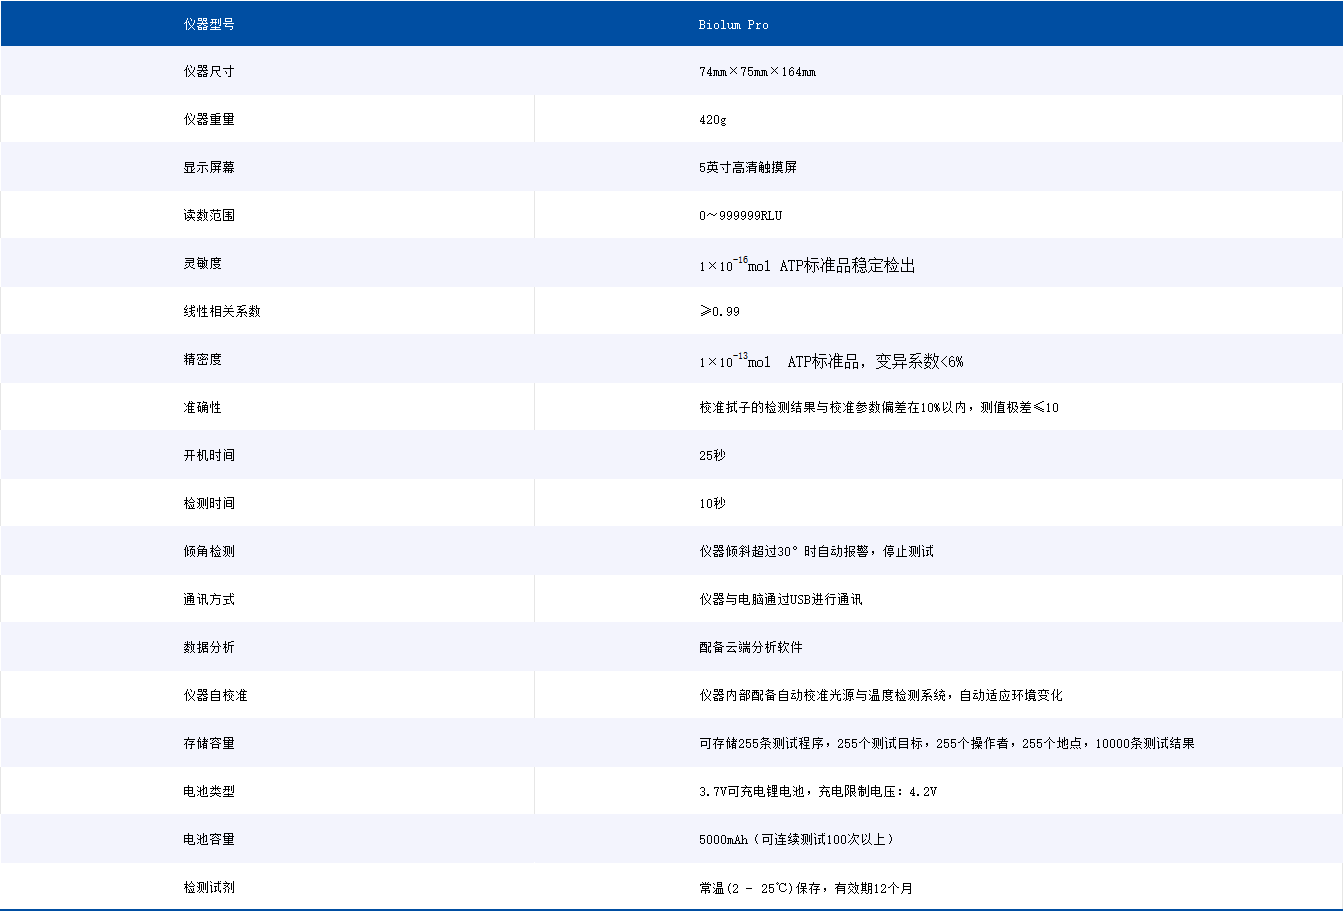
Task: Click the 电池类型 battery type label
Action: (x=207, y=791)
